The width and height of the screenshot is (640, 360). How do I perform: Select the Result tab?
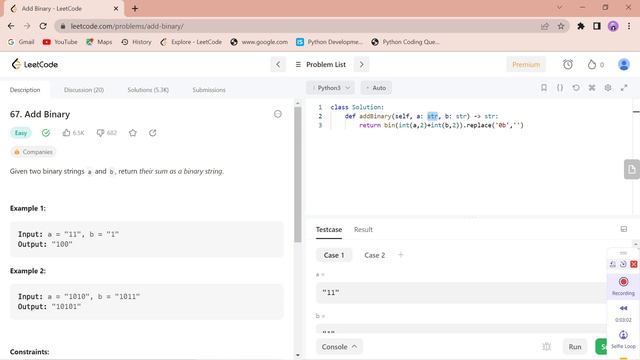[363, 229]
